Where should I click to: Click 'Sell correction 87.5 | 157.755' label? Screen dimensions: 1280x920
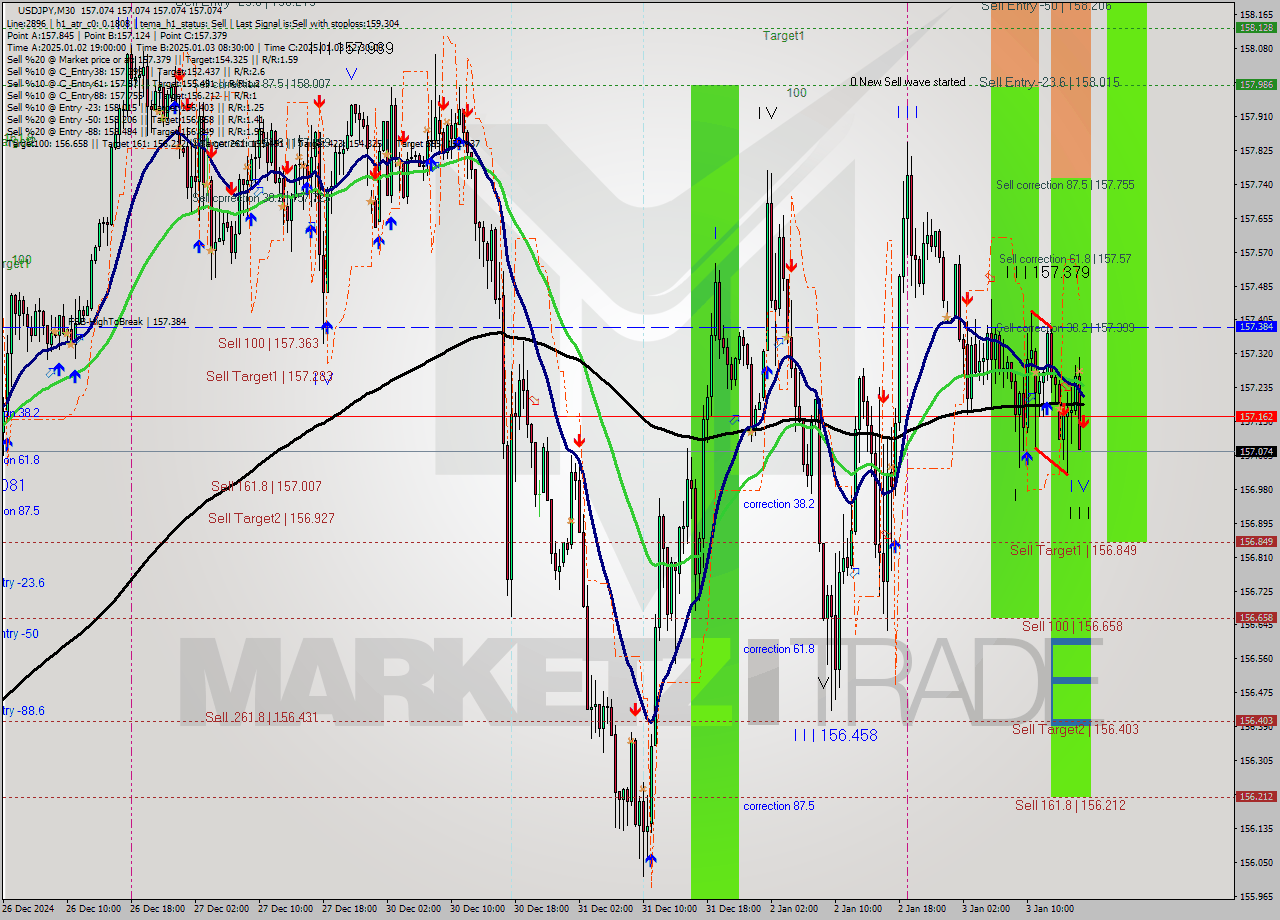(x=1065, y=185)
